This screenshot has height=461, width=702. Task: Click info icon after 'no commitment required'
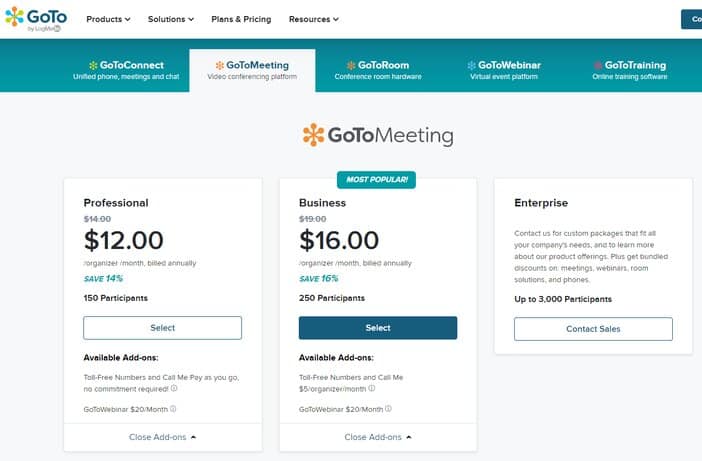click(x=174, y=388)
